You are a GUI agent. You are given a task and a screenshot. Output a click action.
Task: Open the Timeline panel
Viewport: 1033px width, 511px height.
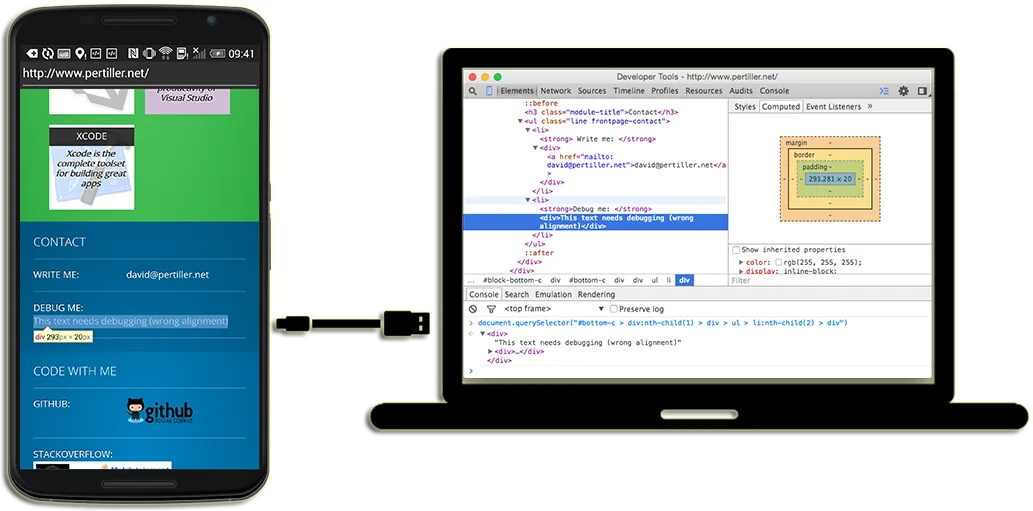628,91
